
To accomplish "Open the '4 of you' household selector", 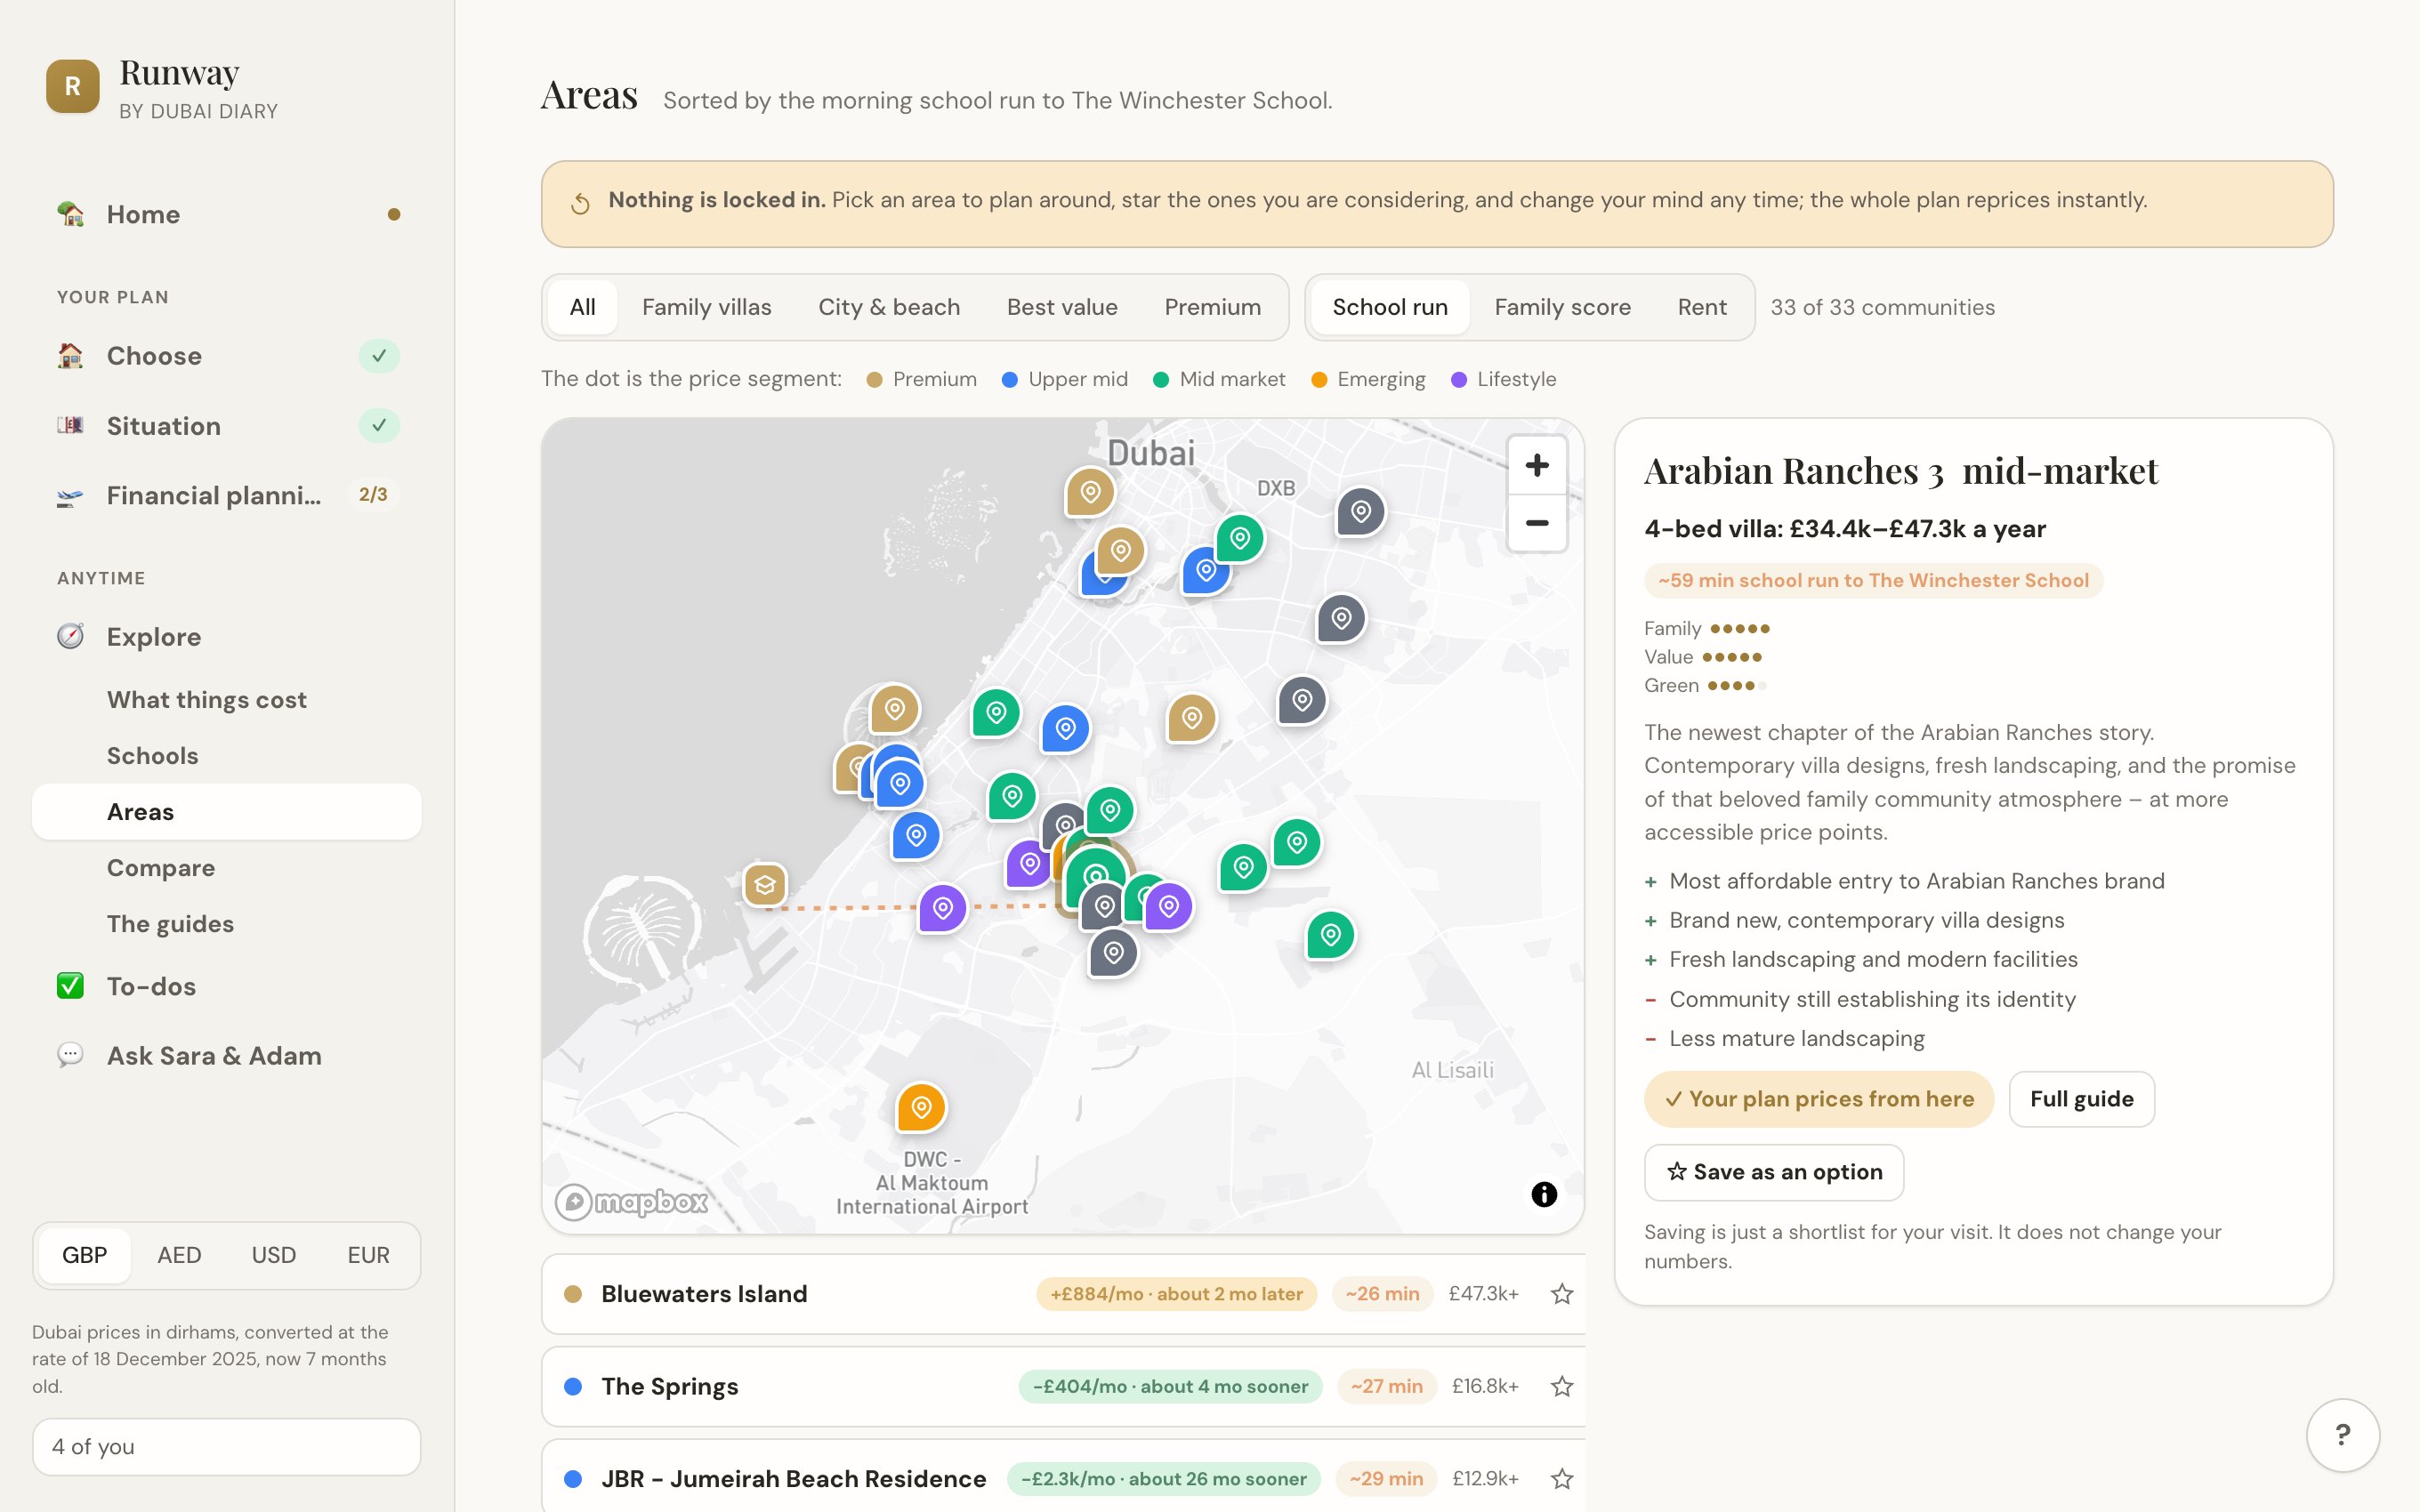I will coord(227,1447).
